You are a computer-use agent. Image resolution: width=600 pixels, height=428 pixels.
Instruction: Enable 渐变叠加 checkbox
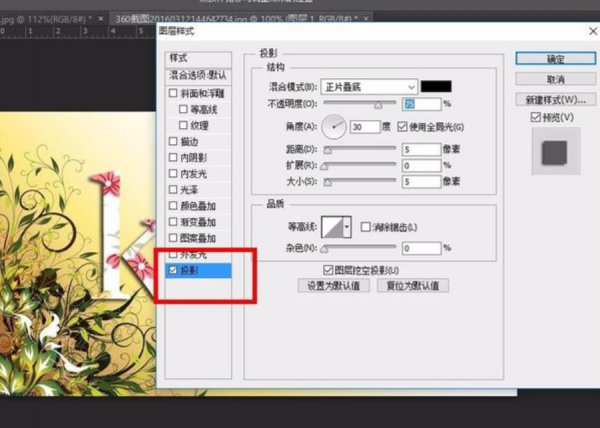pos(173,222)
